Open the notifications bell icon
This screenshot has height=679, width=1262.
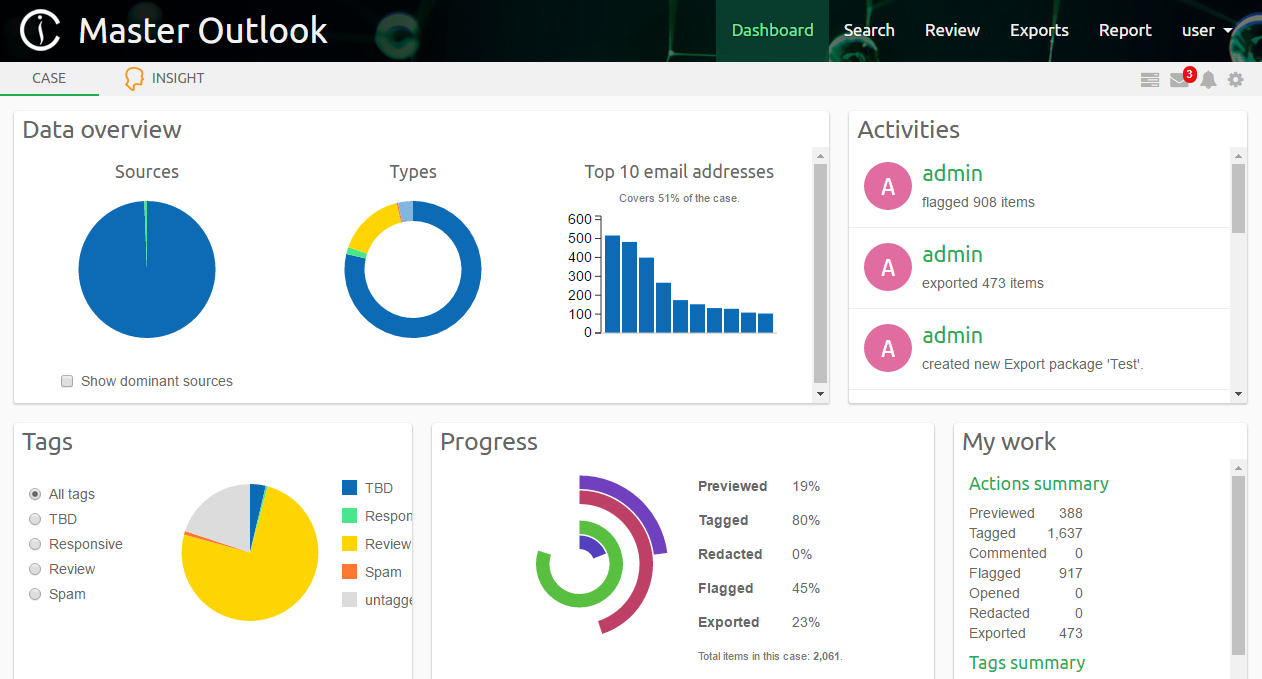coord(1208,79)
